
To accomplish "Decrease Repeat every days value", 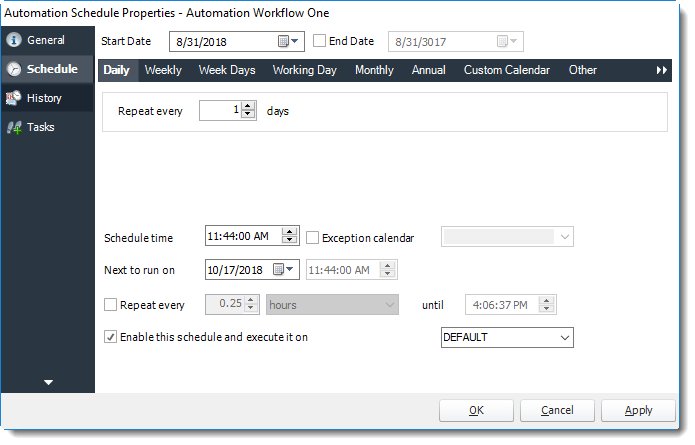I will point(248,114).
